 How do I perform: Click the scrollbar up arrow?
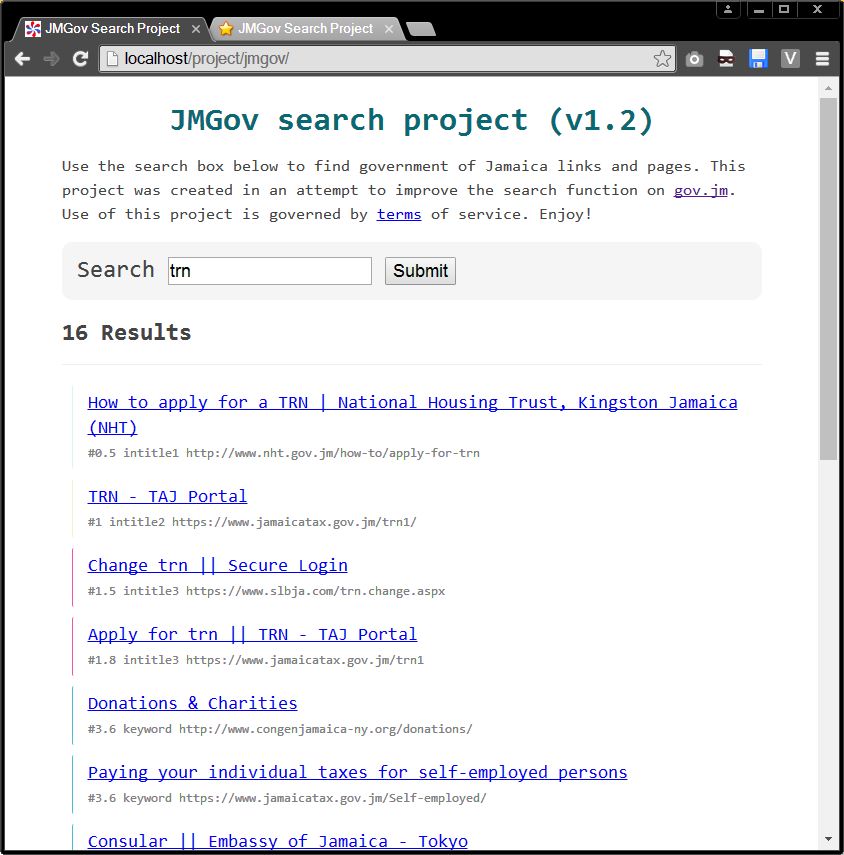[x=828, y=88]
